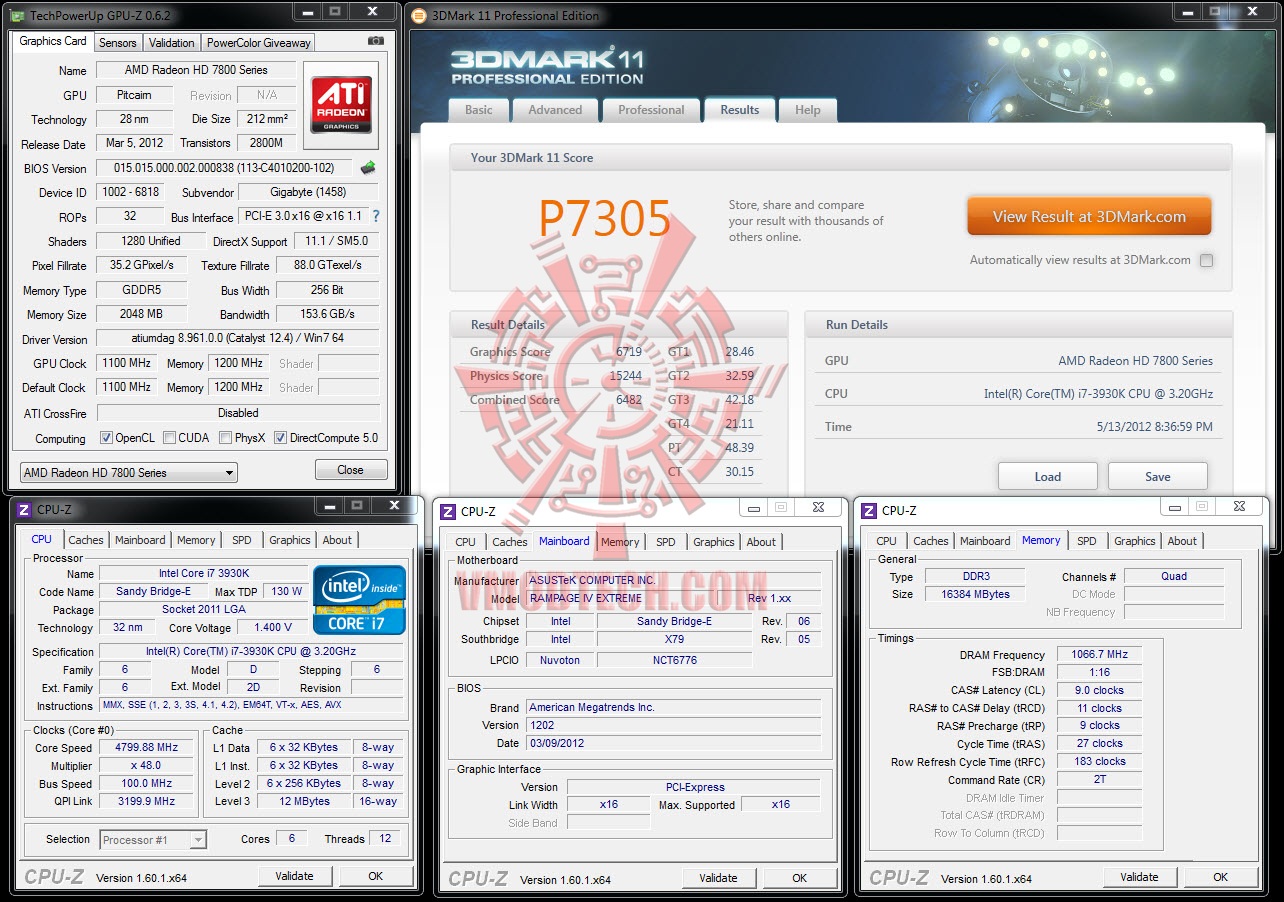1284x902 pixels.
Task: Toggle the CUDA checkbox in GPU-Z
Action: 169,438
